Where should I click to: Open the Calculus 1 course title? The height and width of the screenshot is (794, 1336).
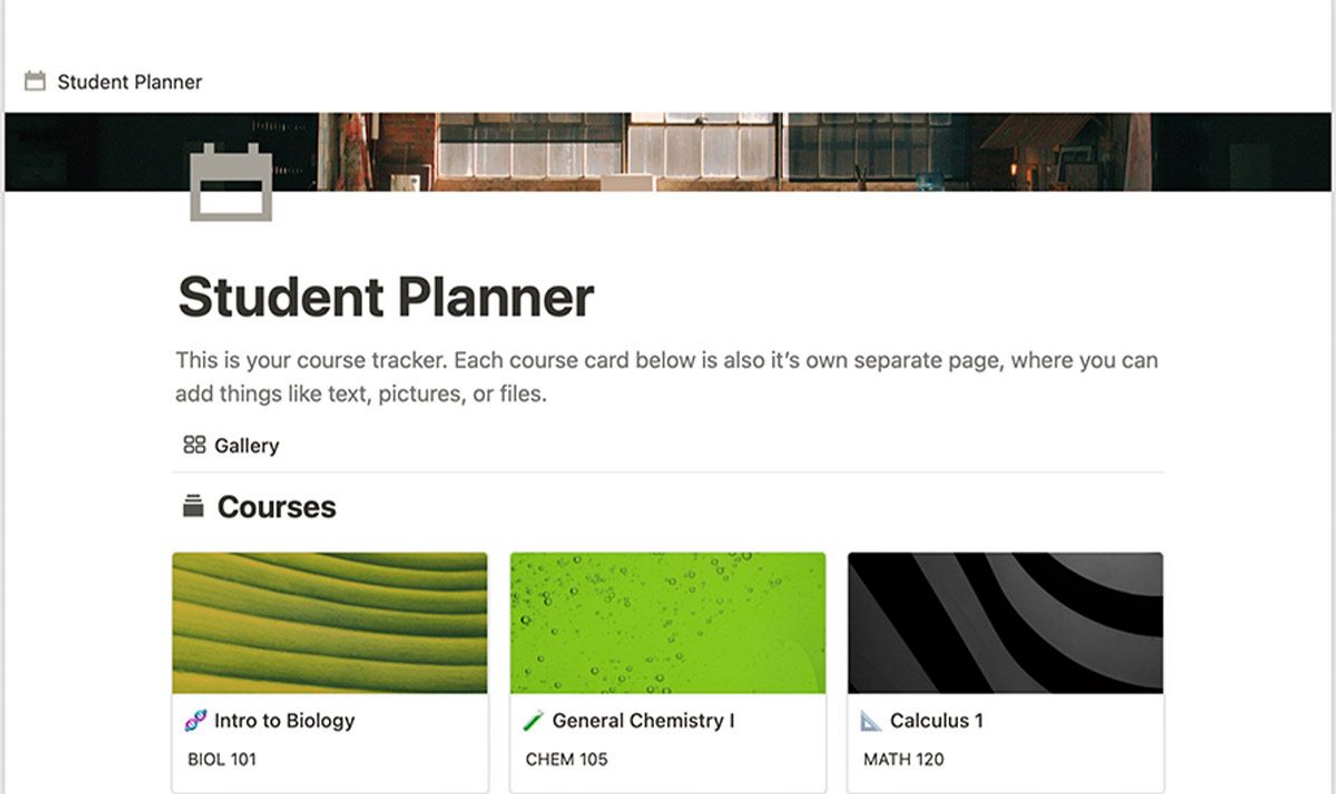[936, 720]
